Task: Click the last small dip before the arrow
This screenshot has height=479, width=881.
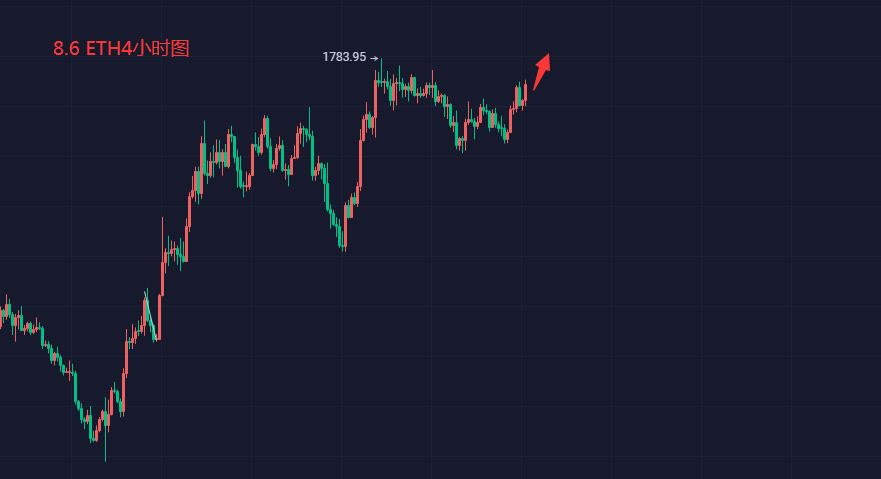Action: click(x=507, y=136)
